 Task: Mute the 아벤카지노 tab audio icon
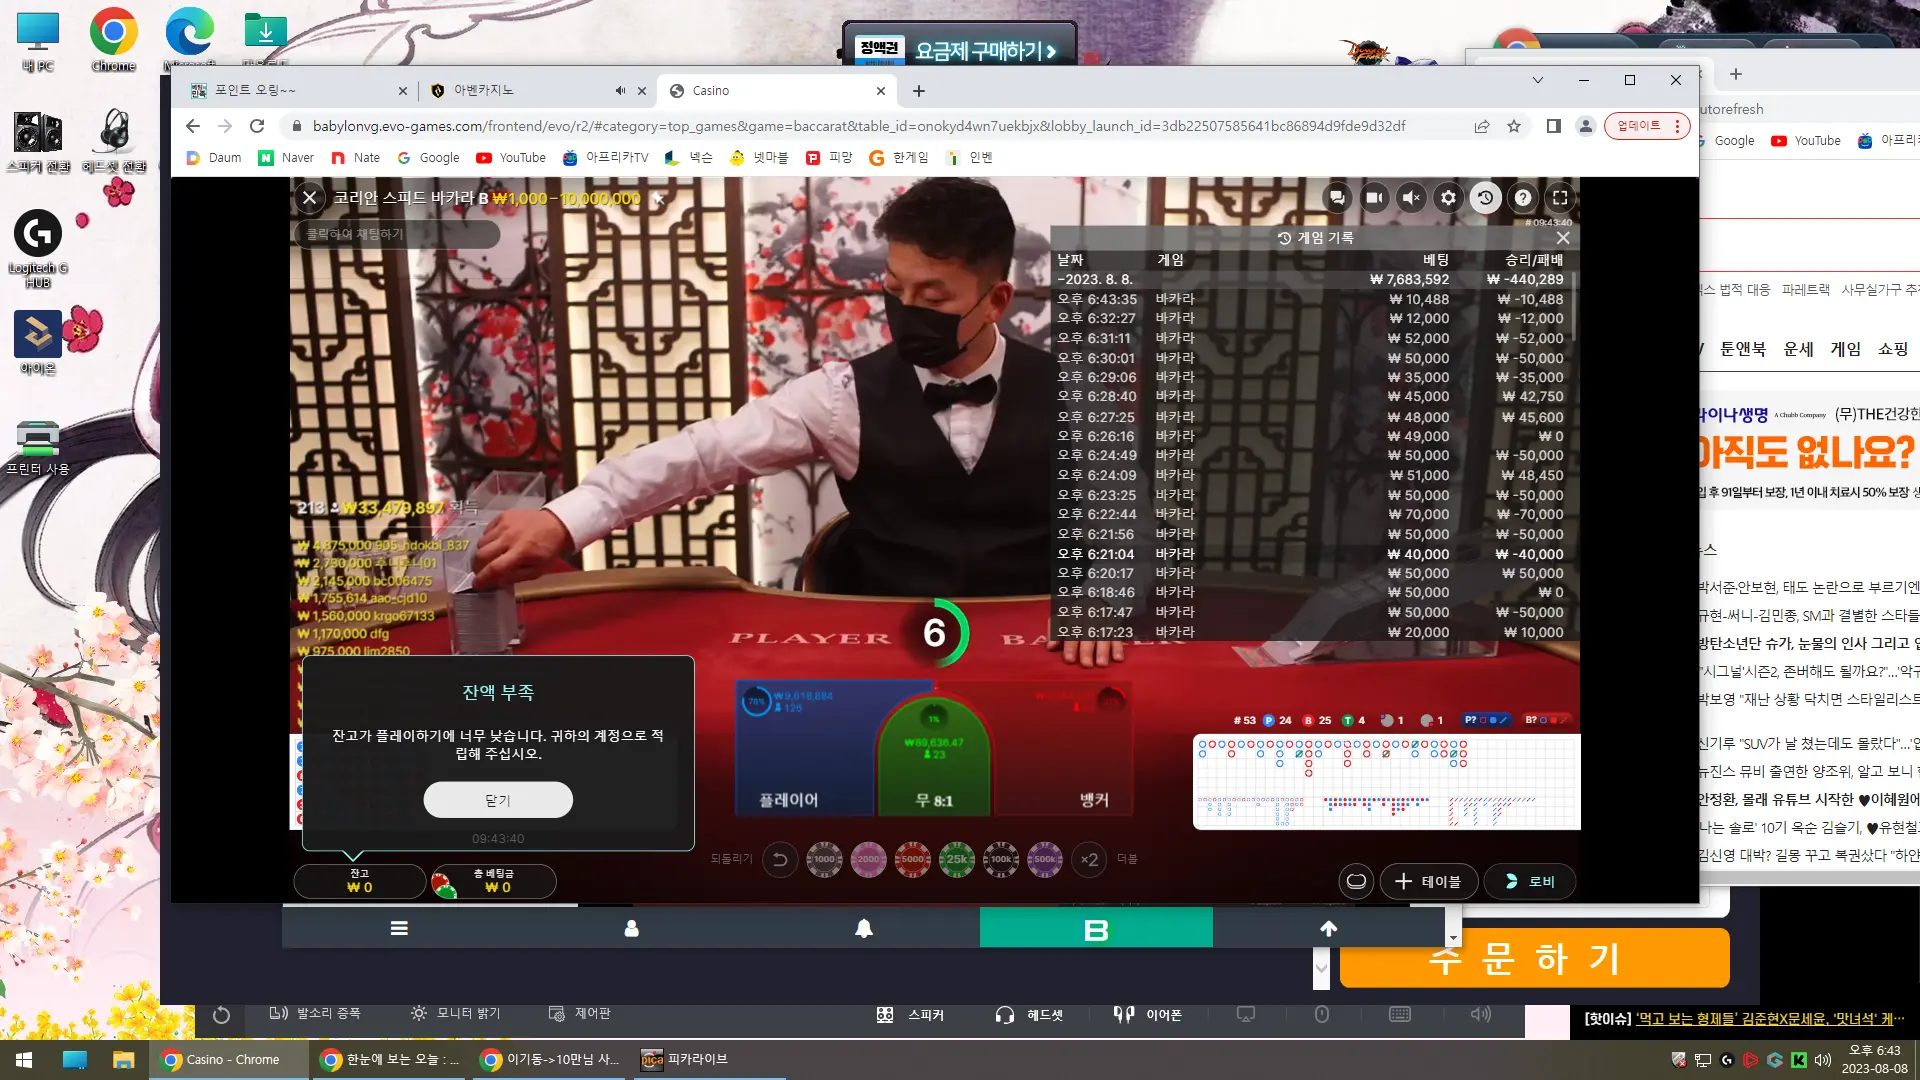point(620,90)
